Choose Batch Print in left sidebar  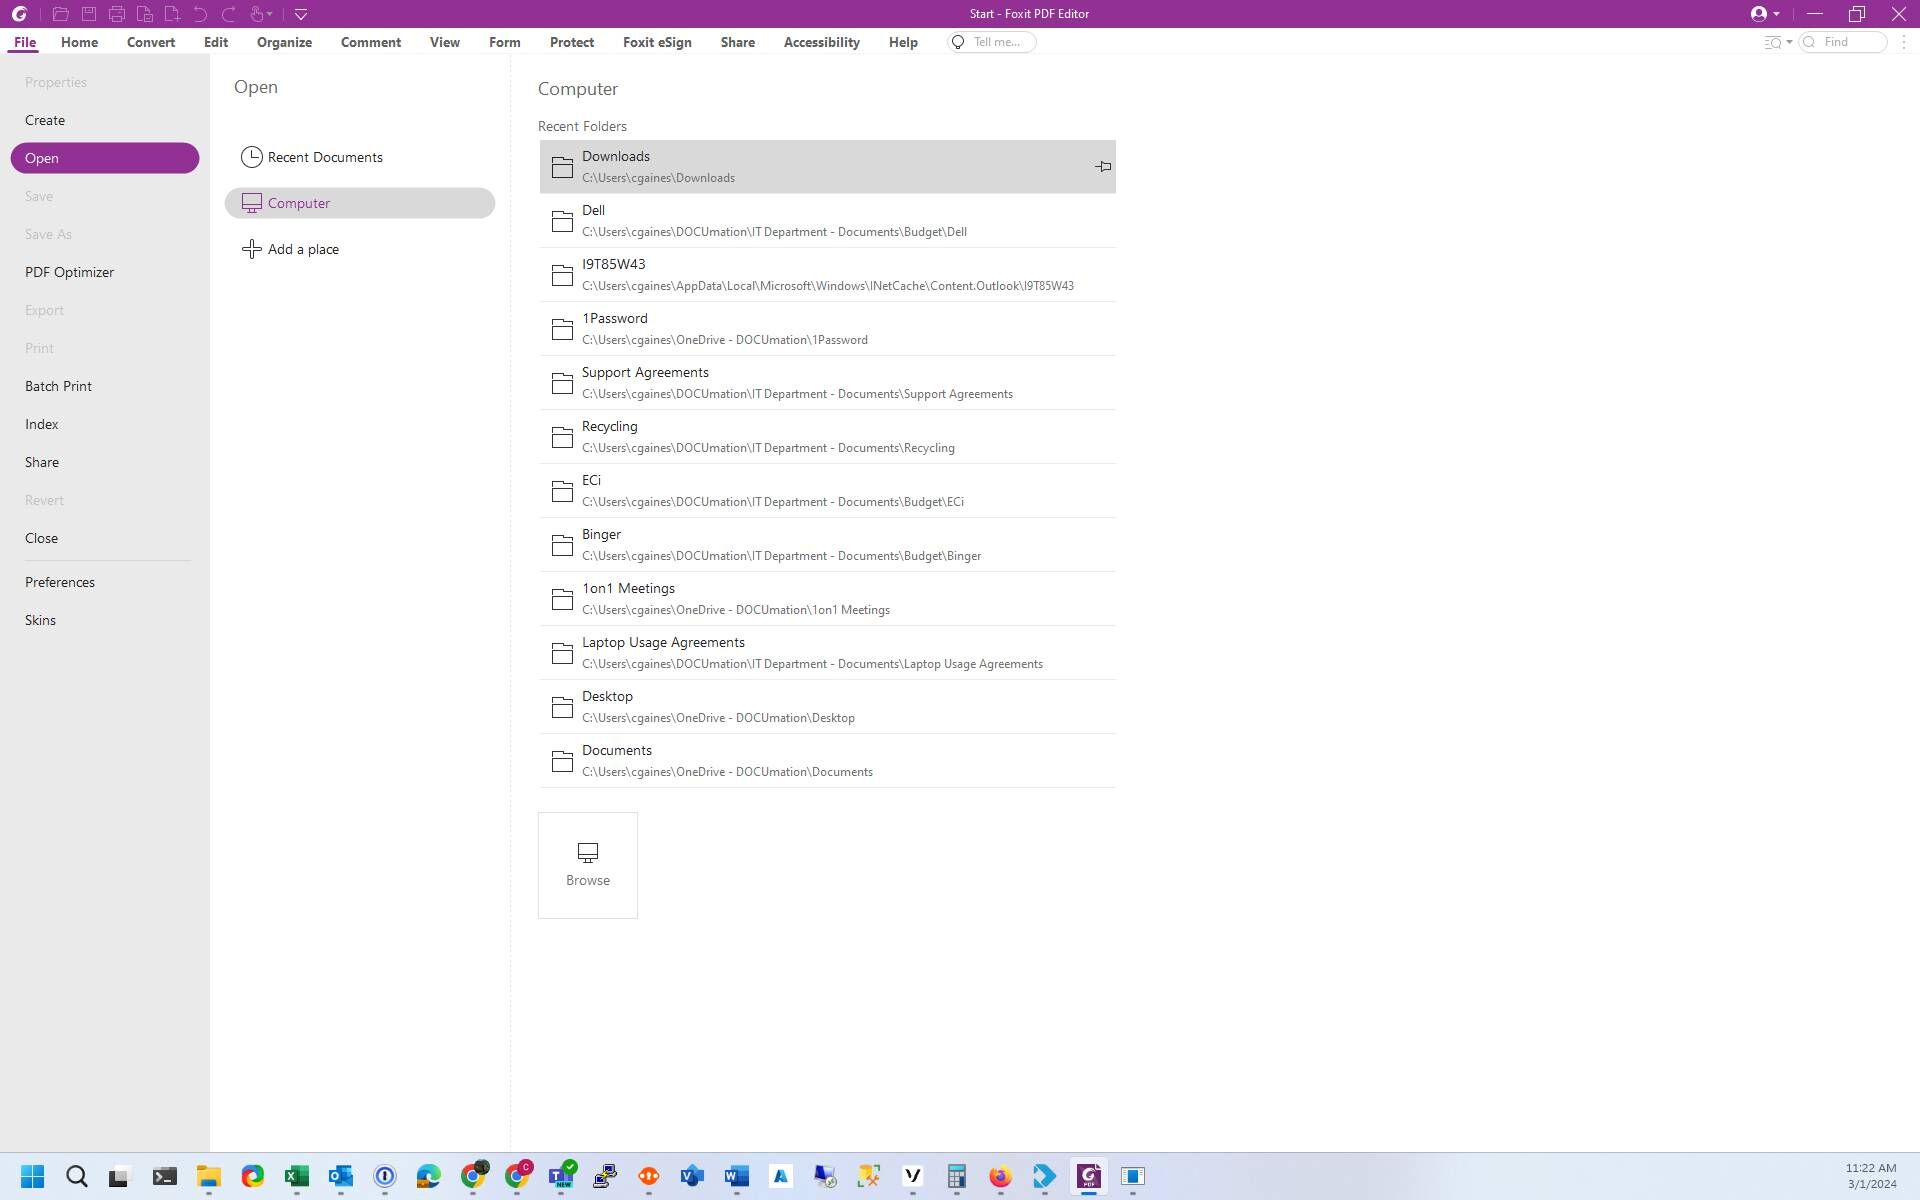click(58, 386)
